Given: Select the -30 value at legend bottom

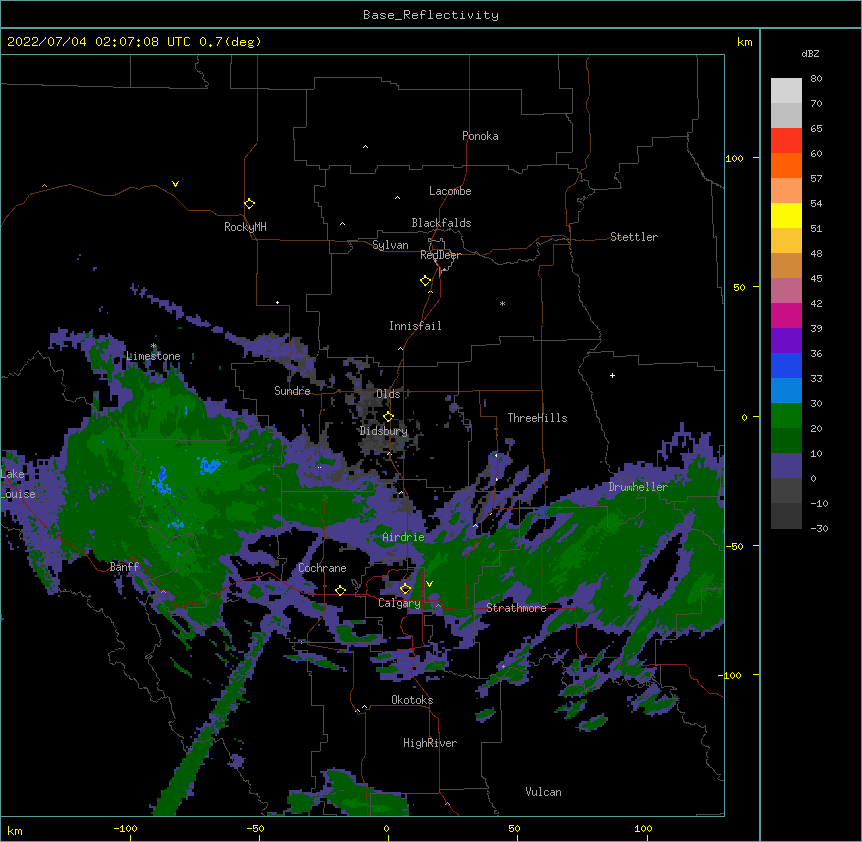Looking at the screenshot, I should tap(819, 528).
